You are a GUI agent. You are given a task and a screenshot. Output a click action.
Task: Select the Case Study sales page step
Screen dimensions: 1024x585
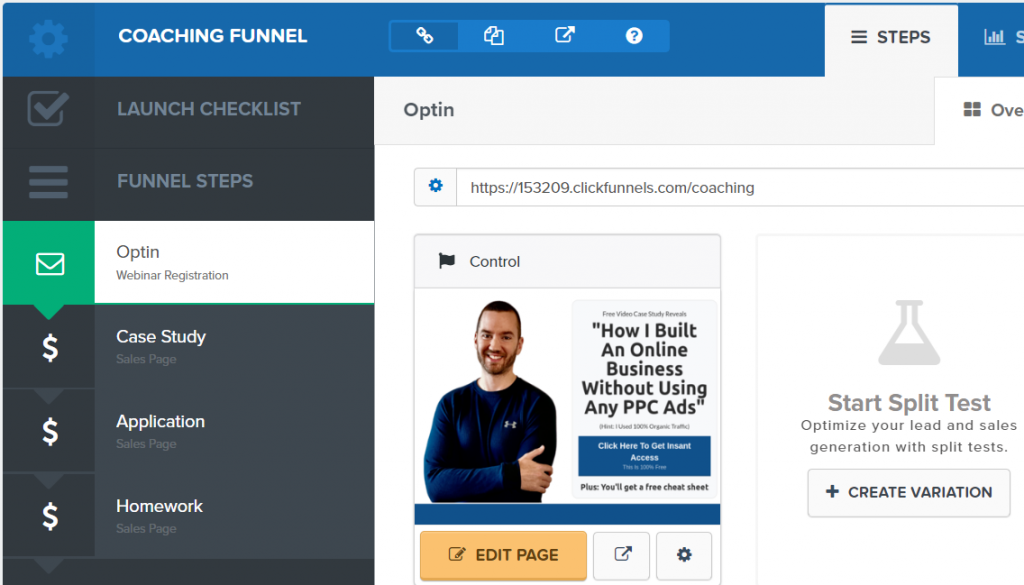click(x=234, y=347)
